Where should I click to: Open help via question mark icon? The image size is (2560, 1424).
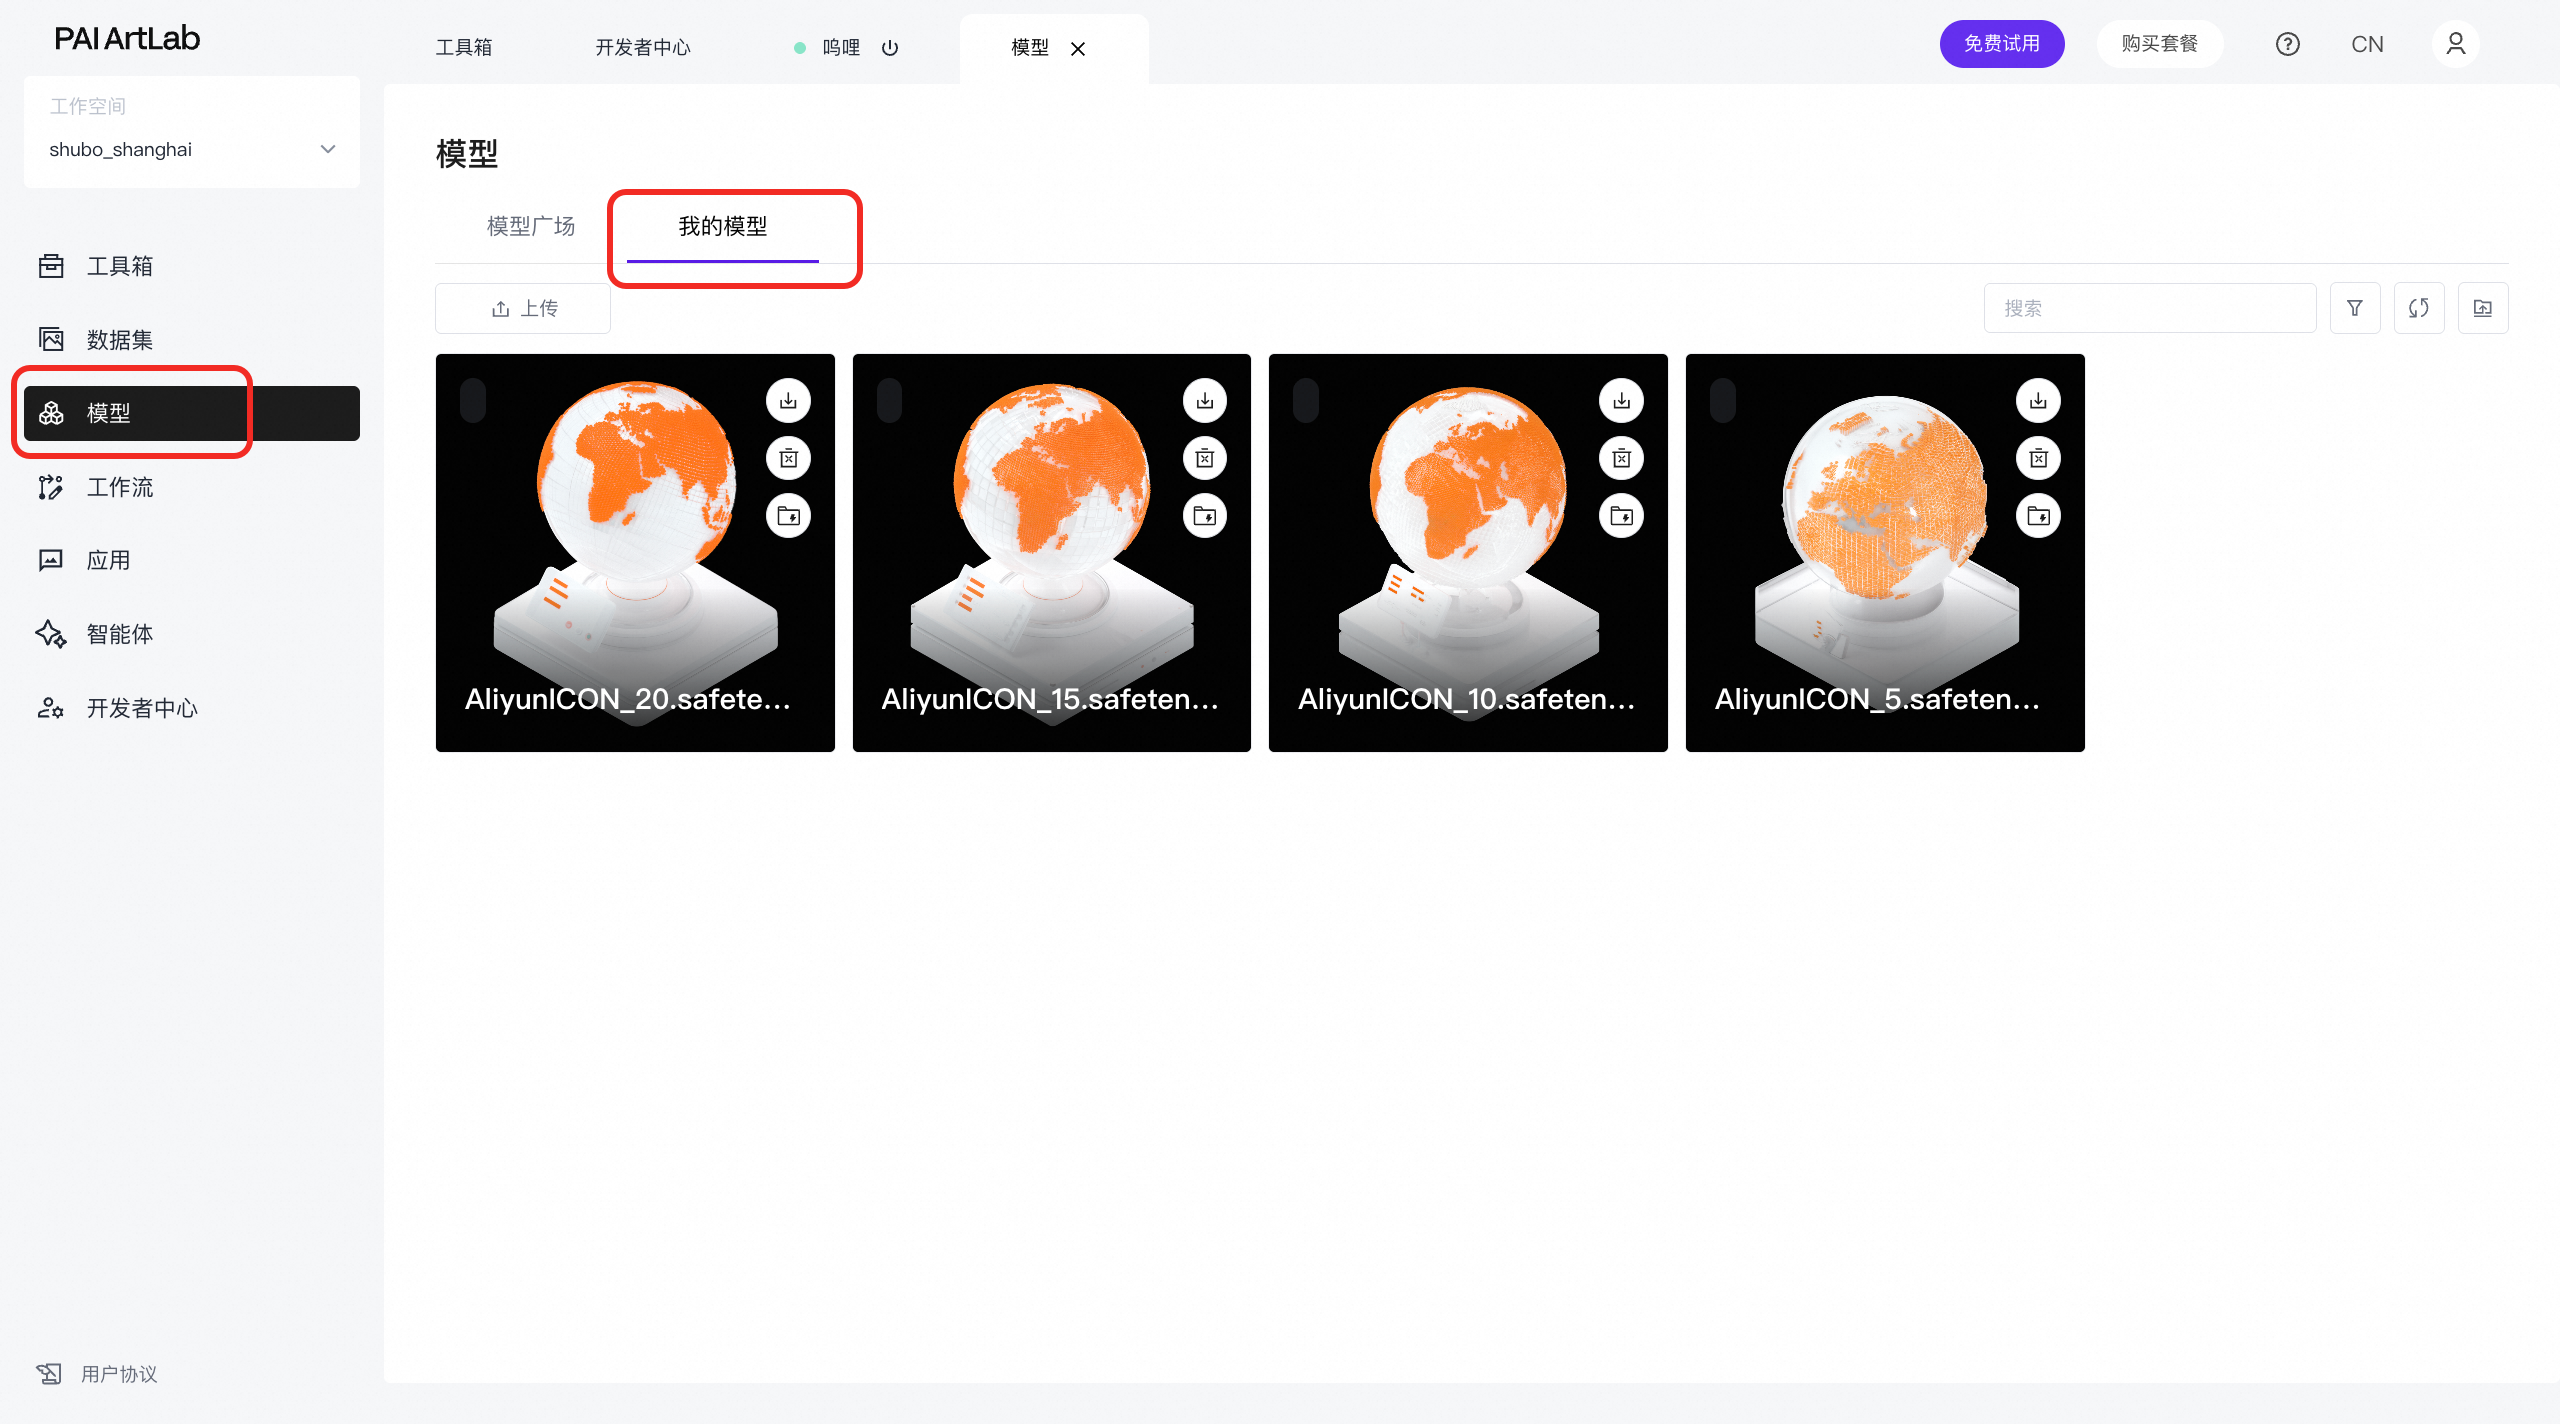2287,44
